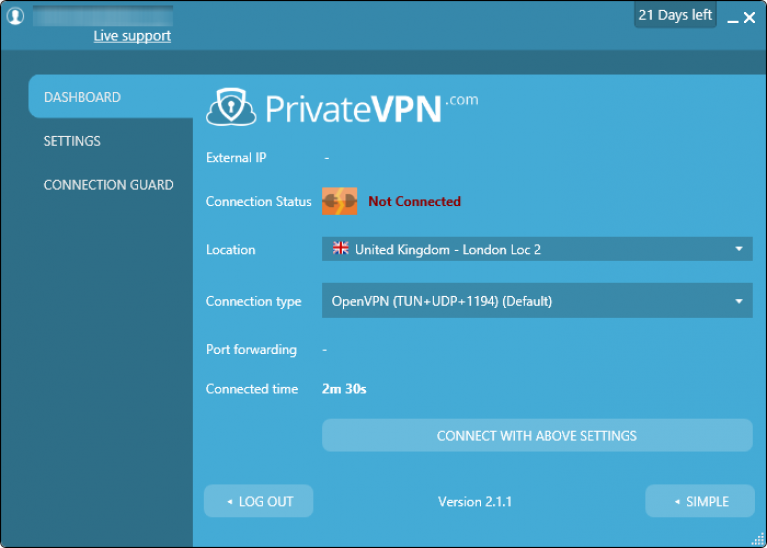Click the blurred username field
Screen dimensions: 767x548
[103, 16]
